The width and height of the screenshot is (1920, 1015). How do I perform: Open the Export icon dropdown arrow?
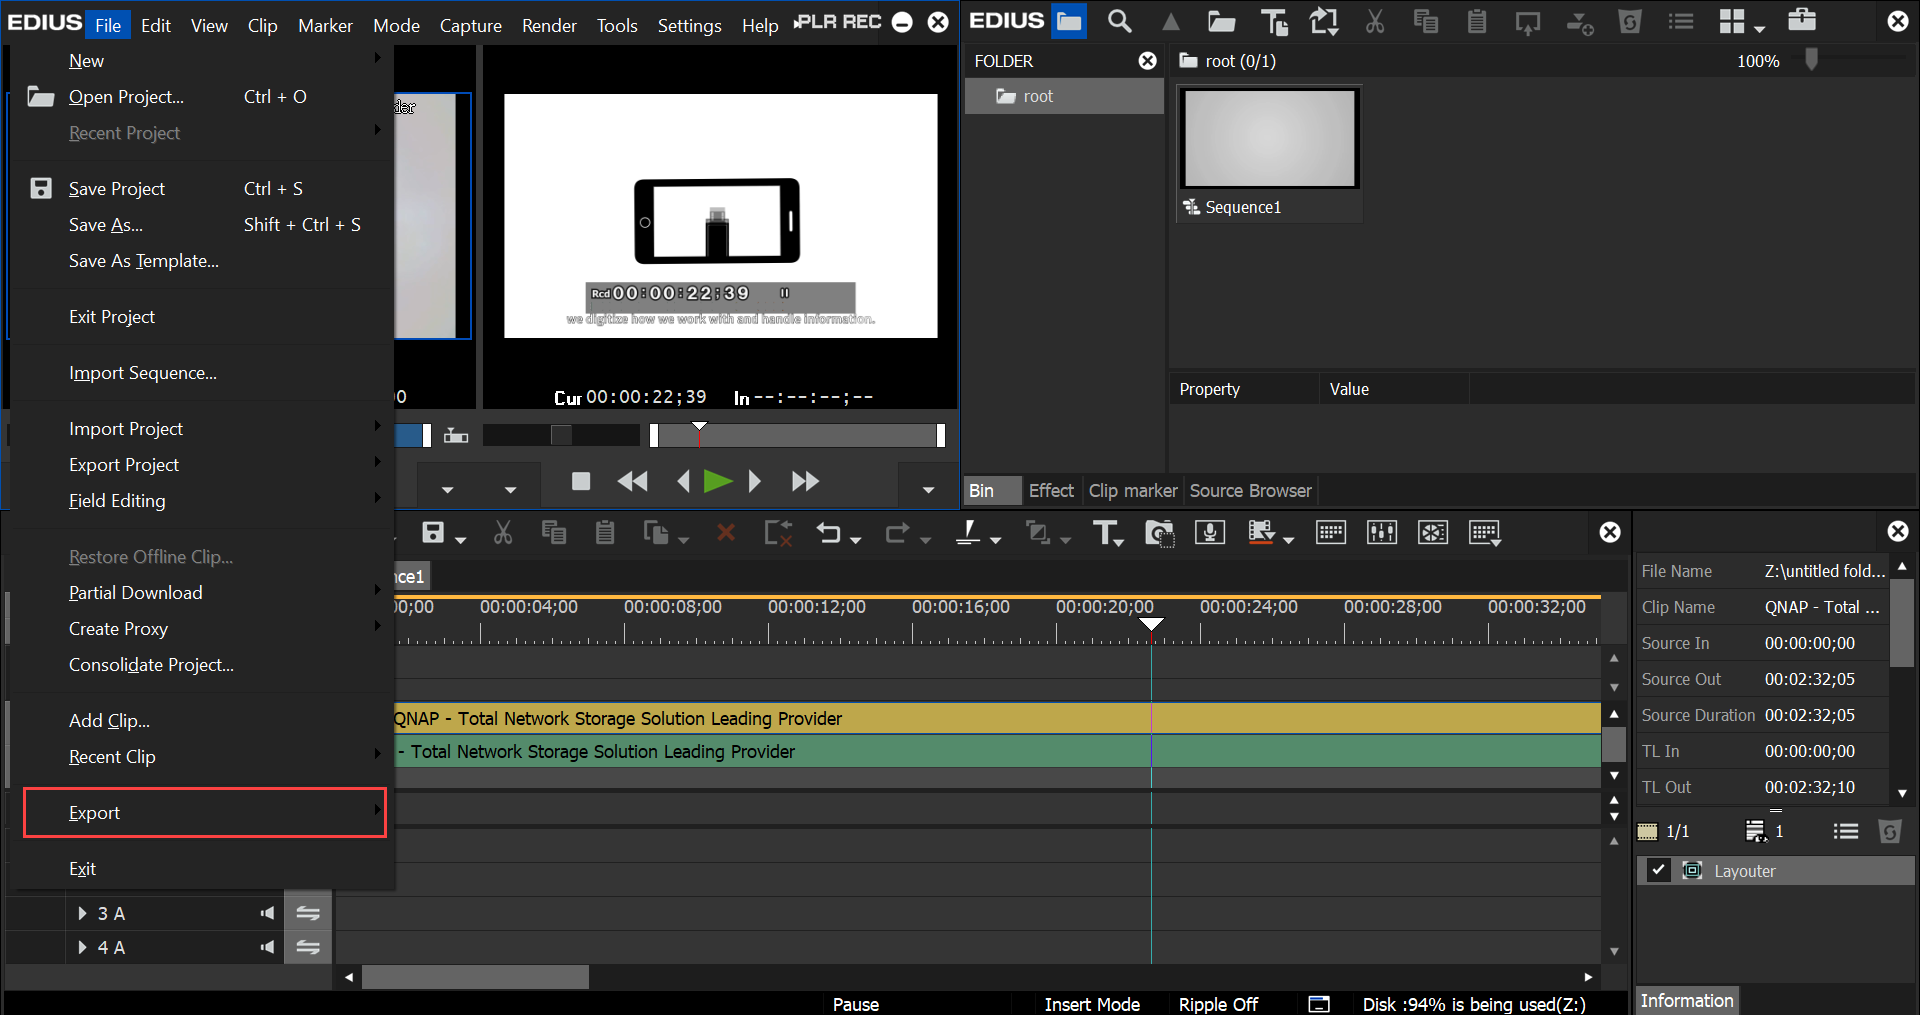(1289, 540)
